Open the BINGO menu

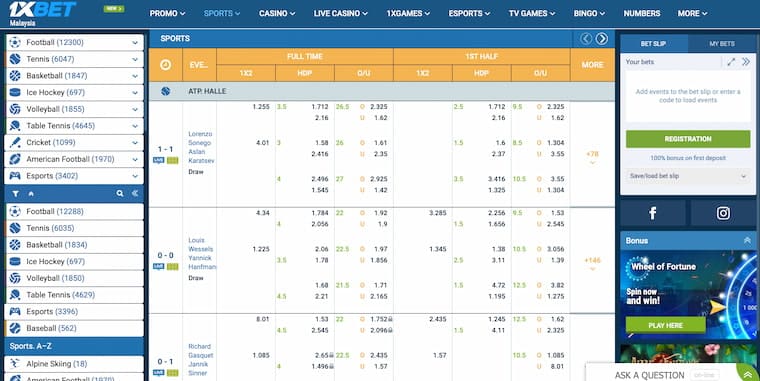[x=589, y=14]
